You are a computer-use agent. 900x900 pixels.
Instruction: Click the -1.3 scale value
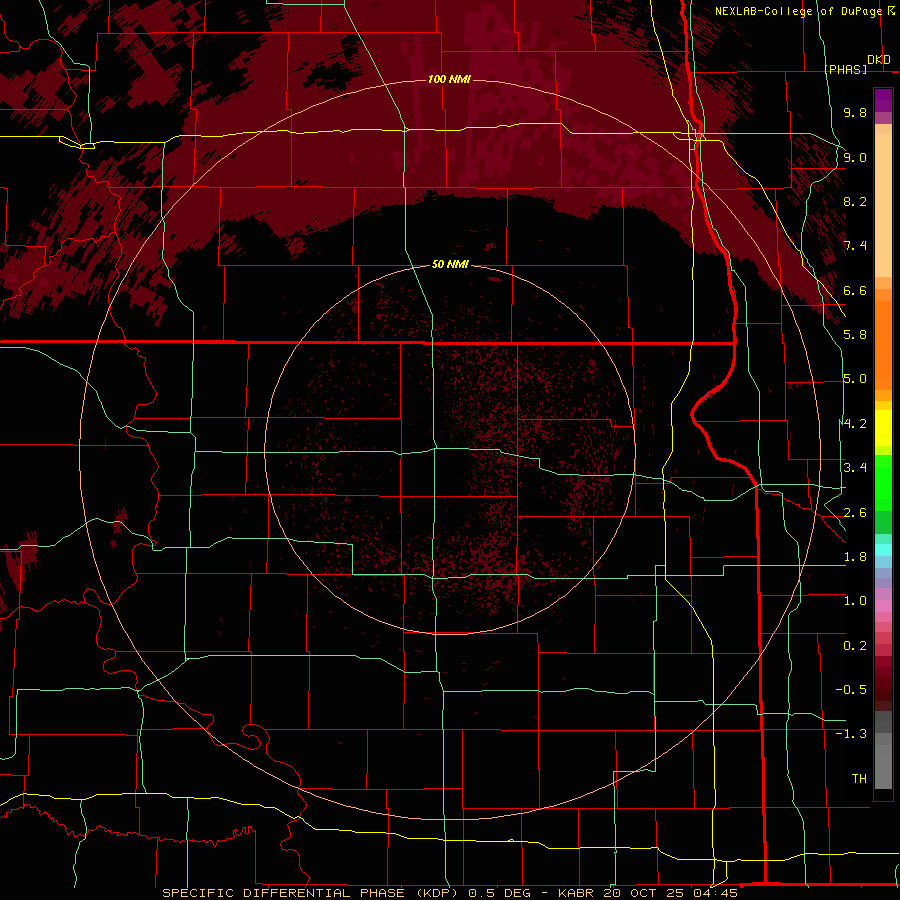[x=851, y=734]
